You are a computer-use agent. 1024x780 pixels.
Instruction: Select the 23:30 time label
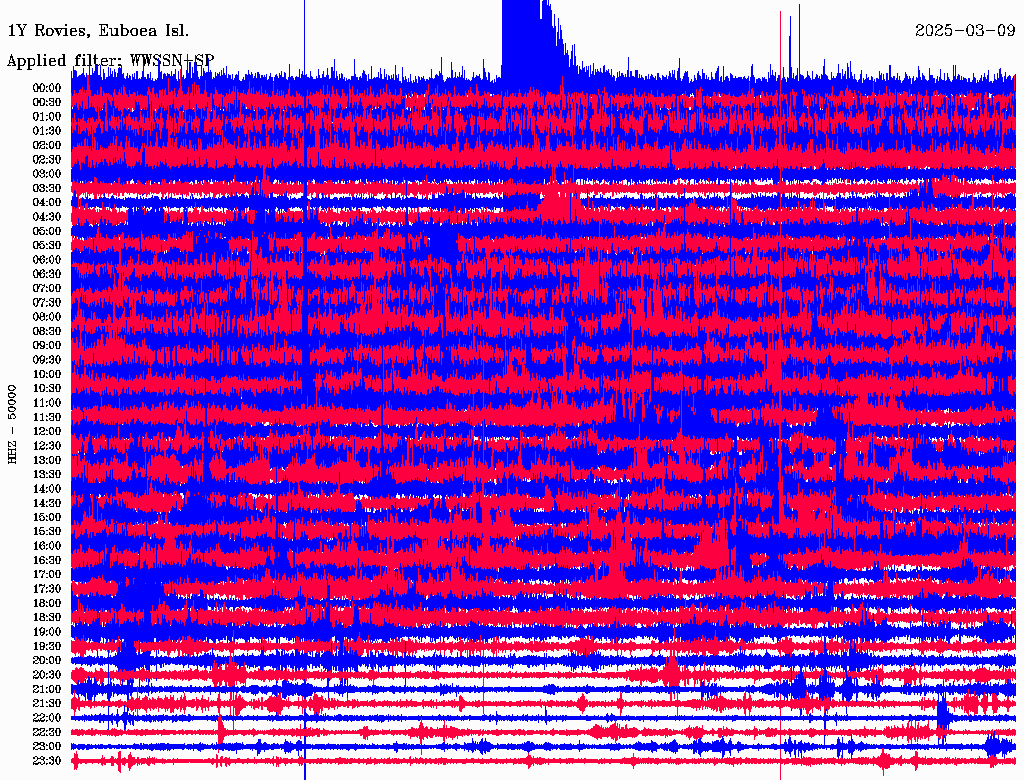tap(46, 761)
